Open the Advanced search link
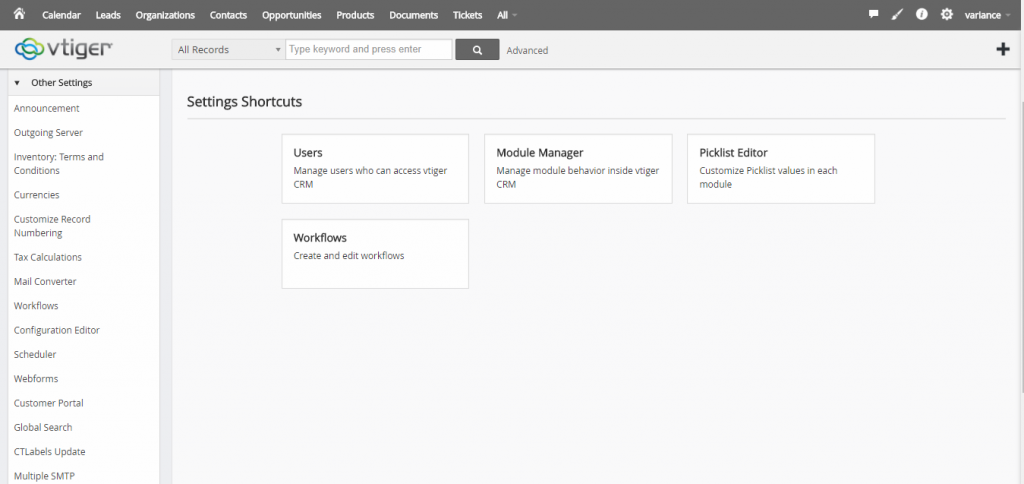 click(x=528, y=50)
